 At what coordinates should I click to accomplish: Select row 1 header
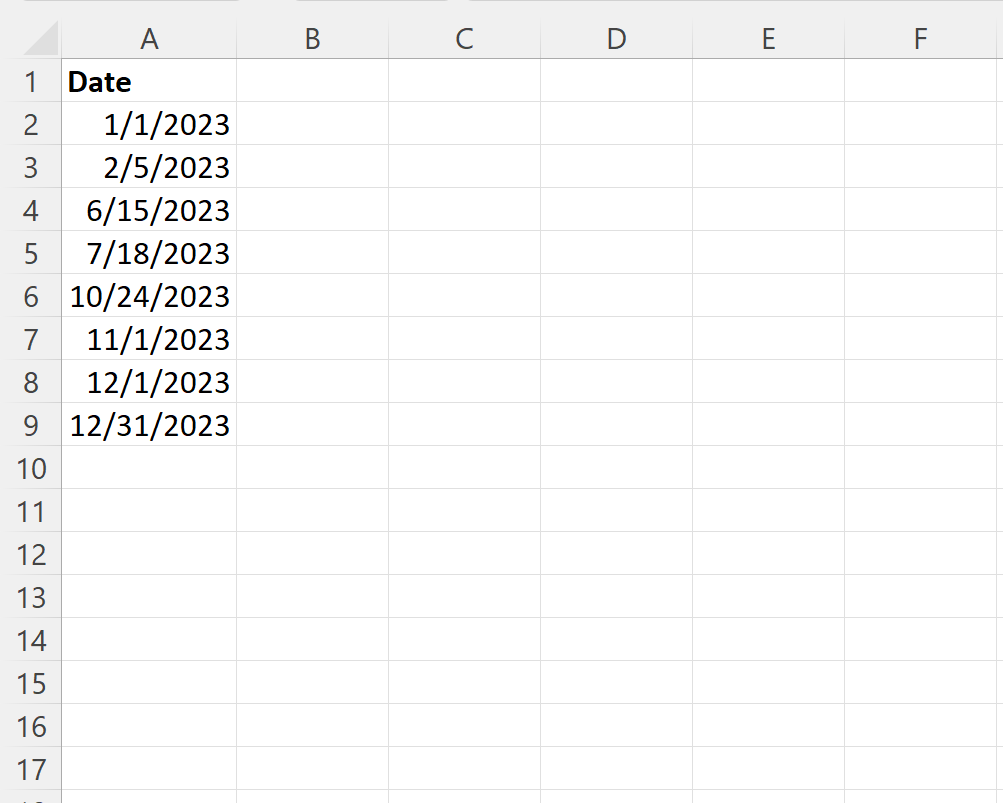[x=31, y=81]
